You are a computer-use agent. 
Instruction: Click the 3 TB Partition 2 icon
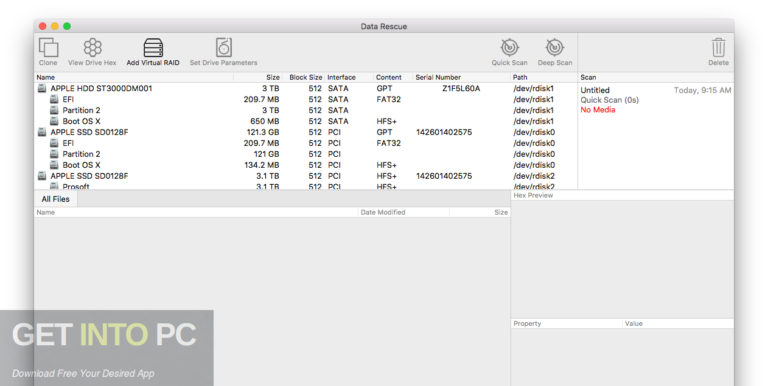pos(54,110)
